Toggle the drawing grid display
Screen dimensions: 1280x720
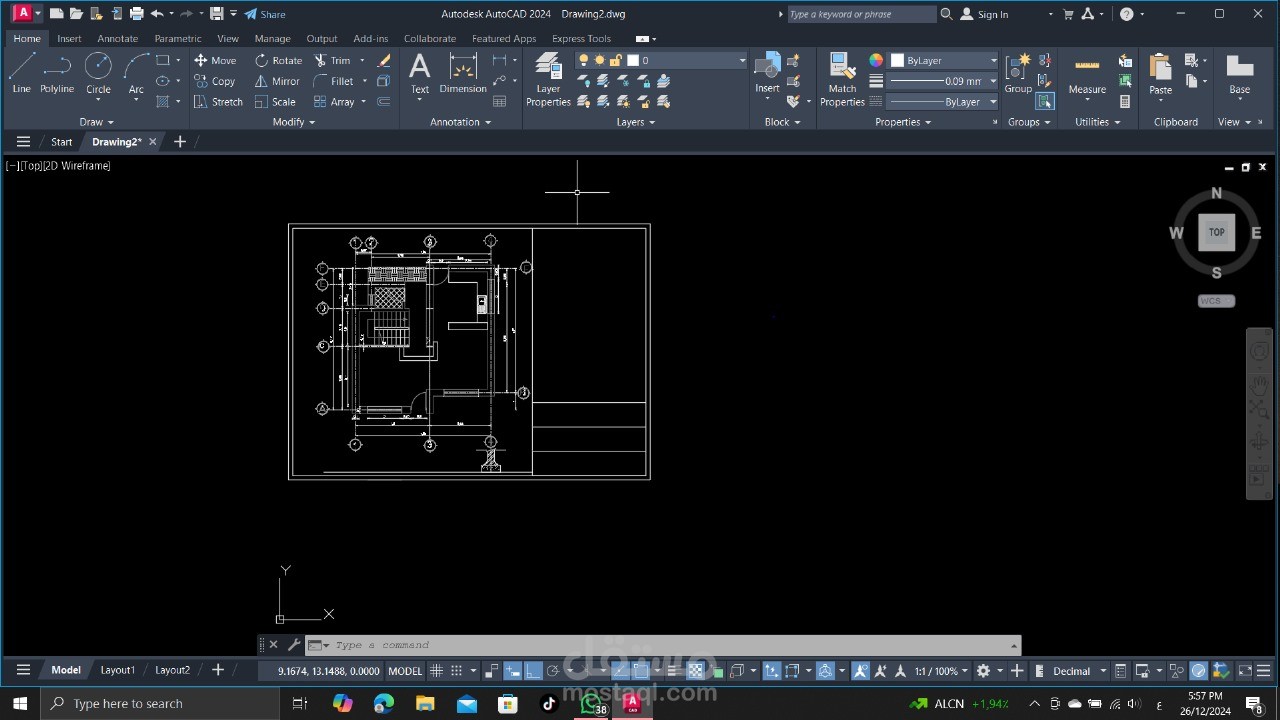[x=436, y=671]
